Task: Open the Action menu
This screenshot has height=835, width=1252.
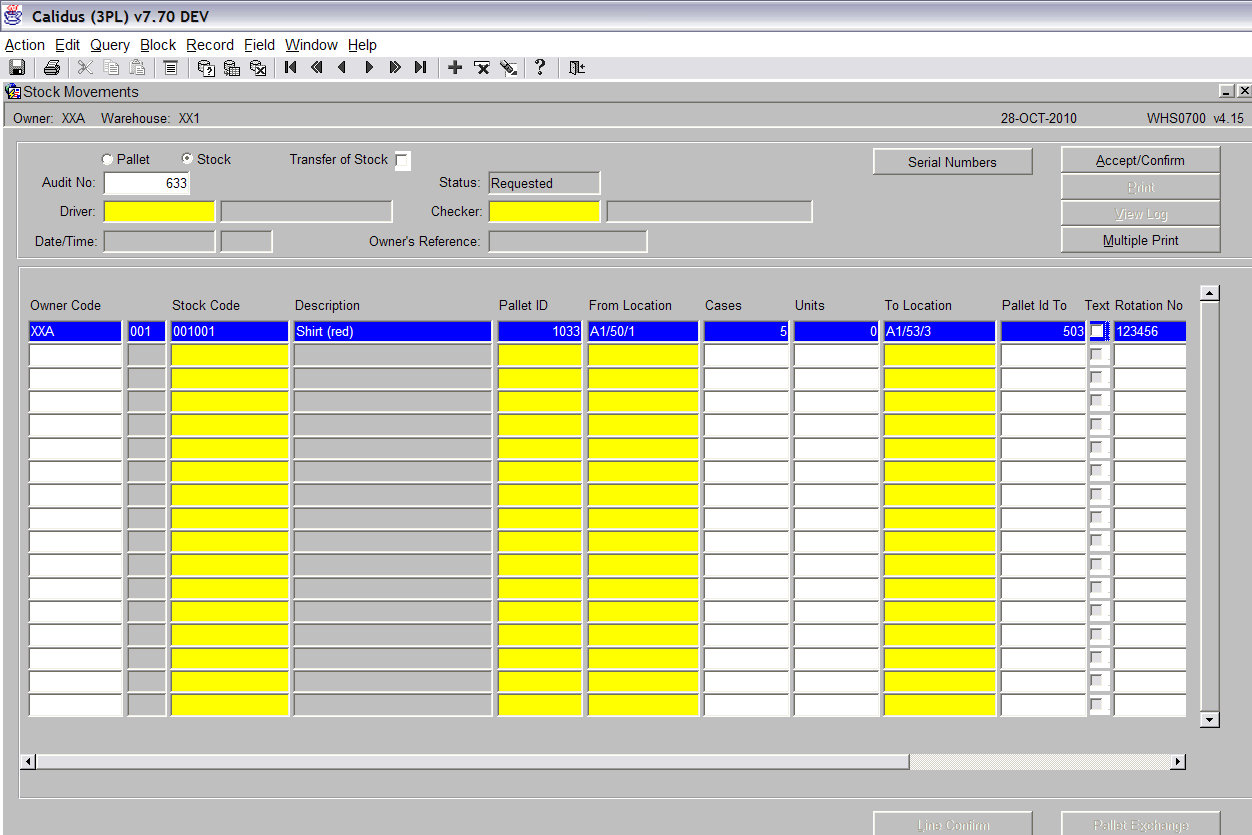Action: click(25, 45)
